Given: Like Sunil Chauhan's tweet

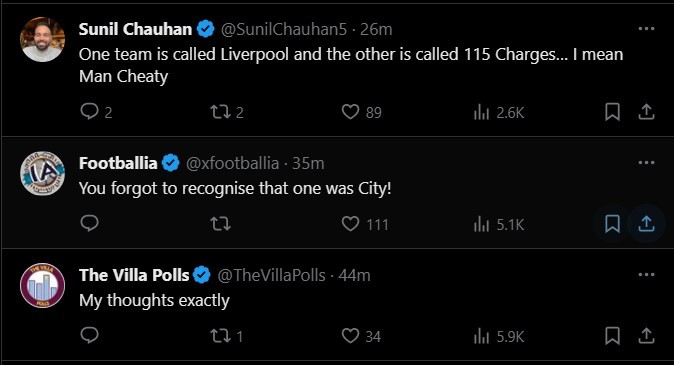Looking at the screenshot, I should pos(350,112).
